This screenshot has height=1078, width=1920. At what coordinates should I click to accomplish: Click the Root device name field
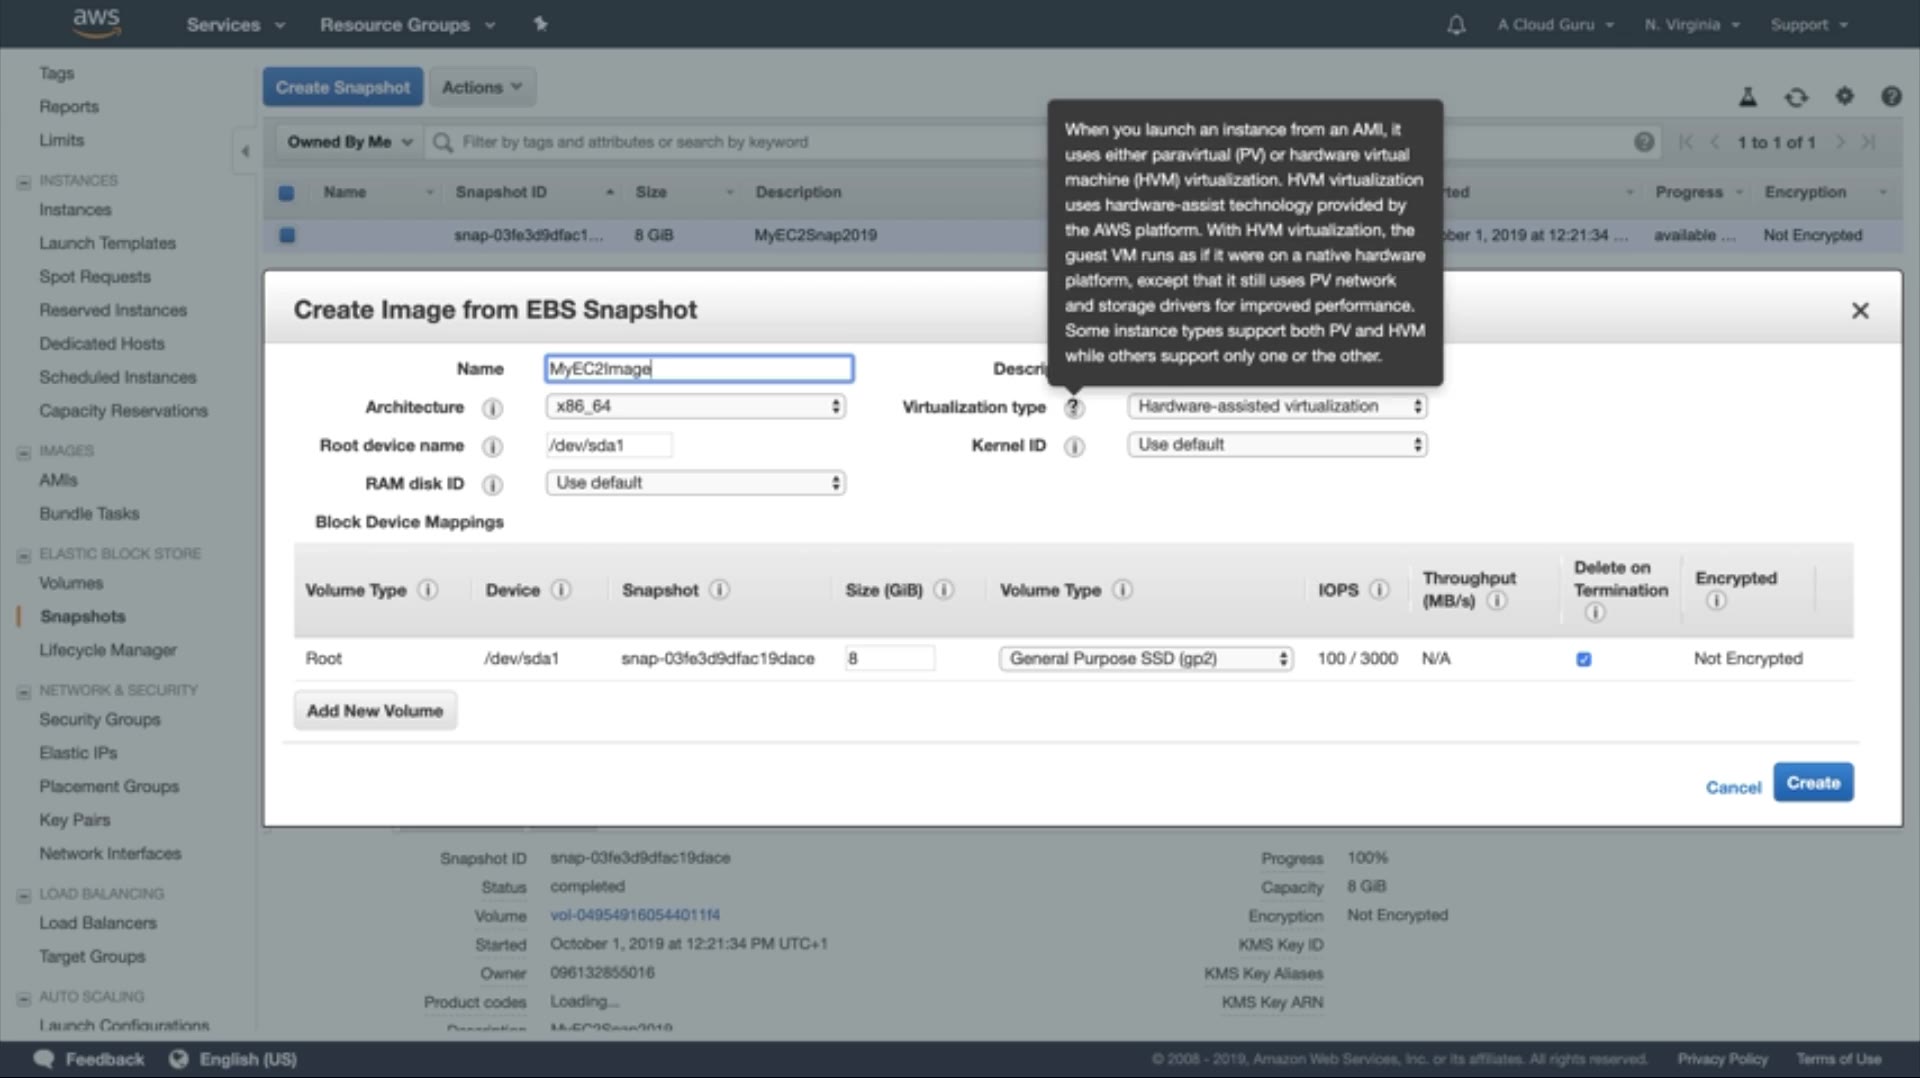(609, 445)
